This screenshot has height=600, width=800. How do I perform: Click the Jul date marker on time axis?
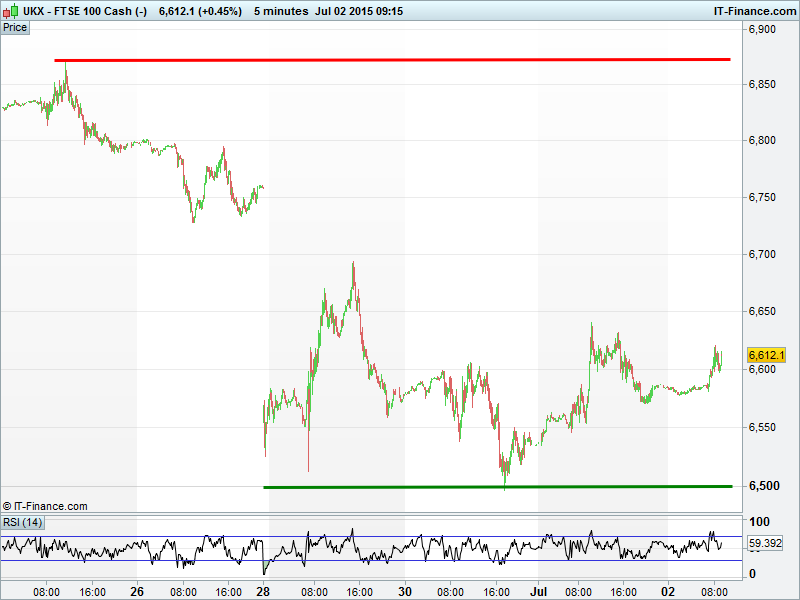(539, 591)
